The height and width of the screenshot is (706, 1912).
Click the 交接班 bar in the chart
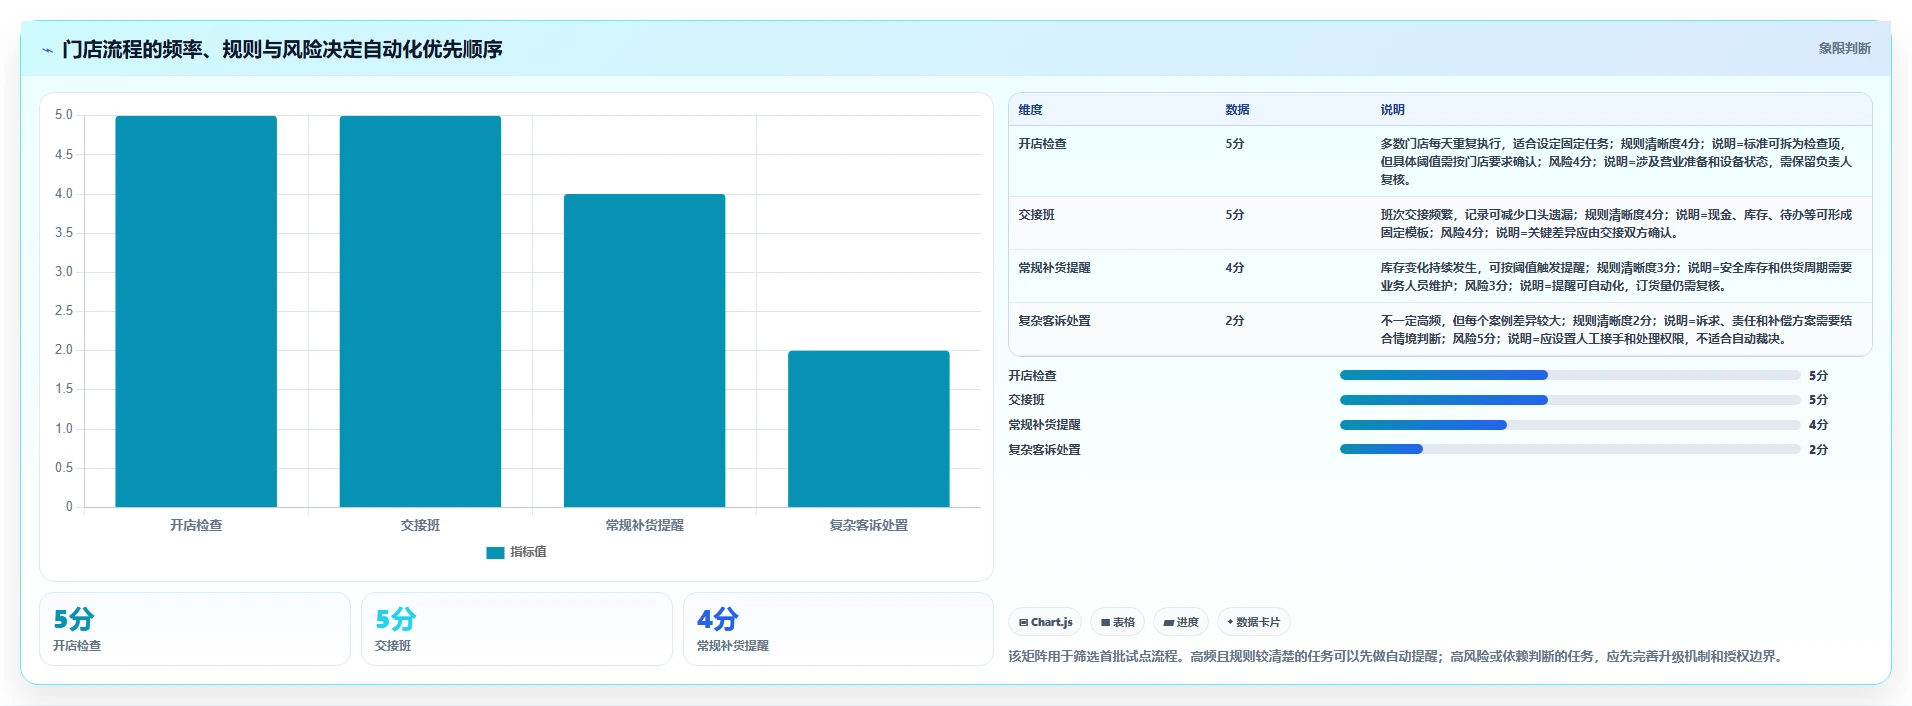click(x=420, y=311)
